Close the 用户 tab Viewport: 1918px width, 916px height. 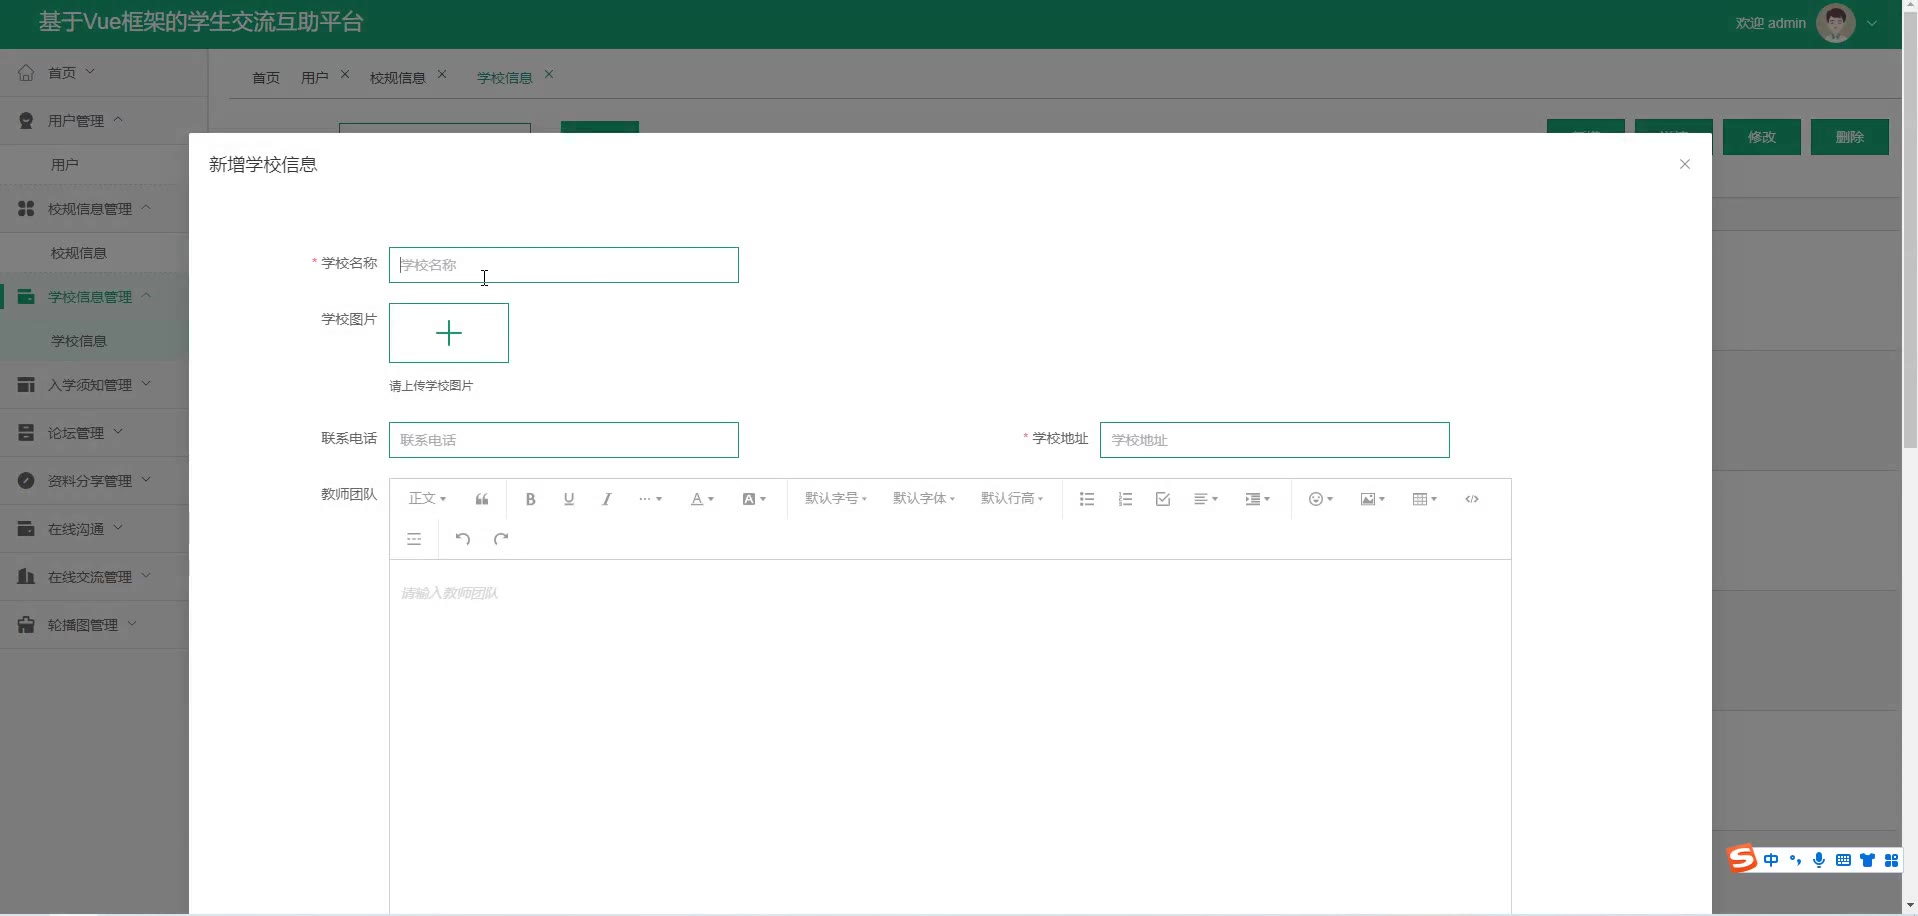point(345,75)
